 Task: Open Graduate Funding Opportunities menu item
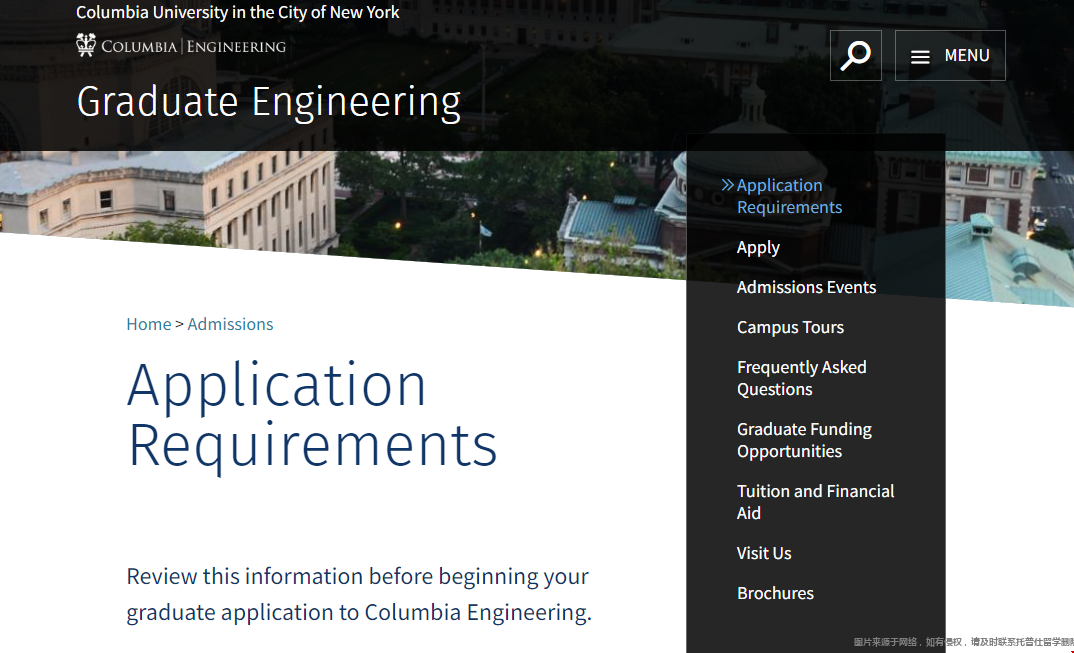coord(804,440)
